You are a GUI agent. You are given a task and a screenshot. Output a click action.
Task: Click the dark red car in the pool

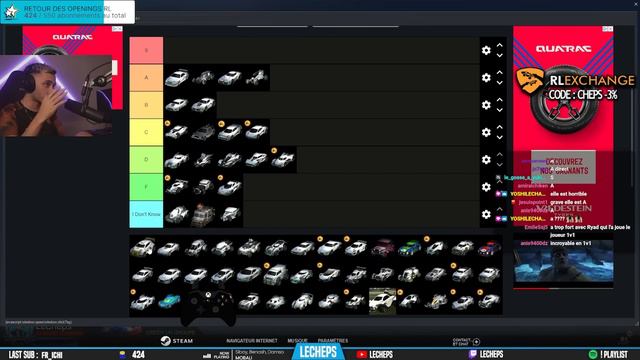coord(383,247)
